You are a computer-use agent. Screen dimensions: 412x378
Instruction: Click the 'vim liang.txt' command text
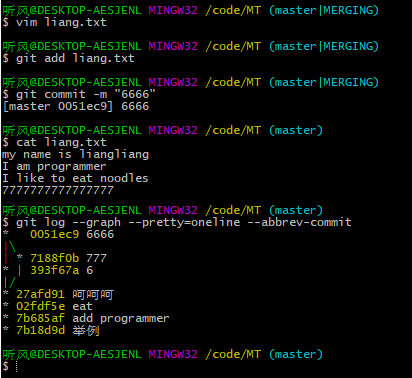[61, 22]
